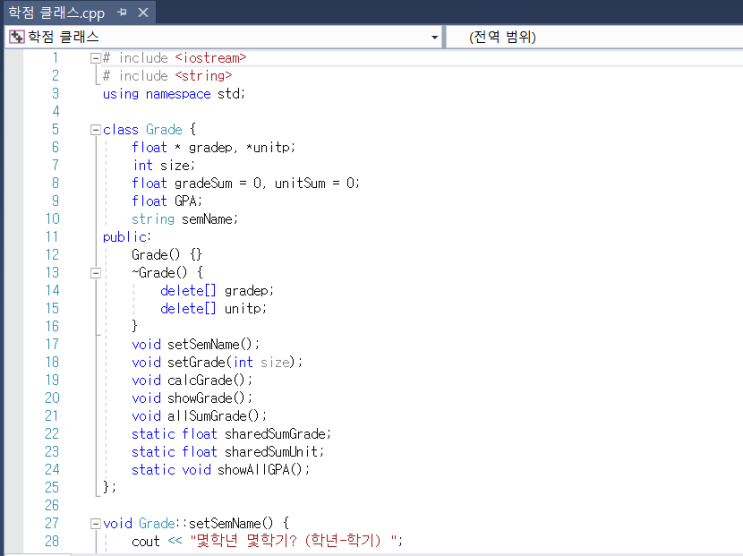Collapse the Grade::setSemName function block
743x556 pixels.
pyautogui.click(x=95, y=523)
